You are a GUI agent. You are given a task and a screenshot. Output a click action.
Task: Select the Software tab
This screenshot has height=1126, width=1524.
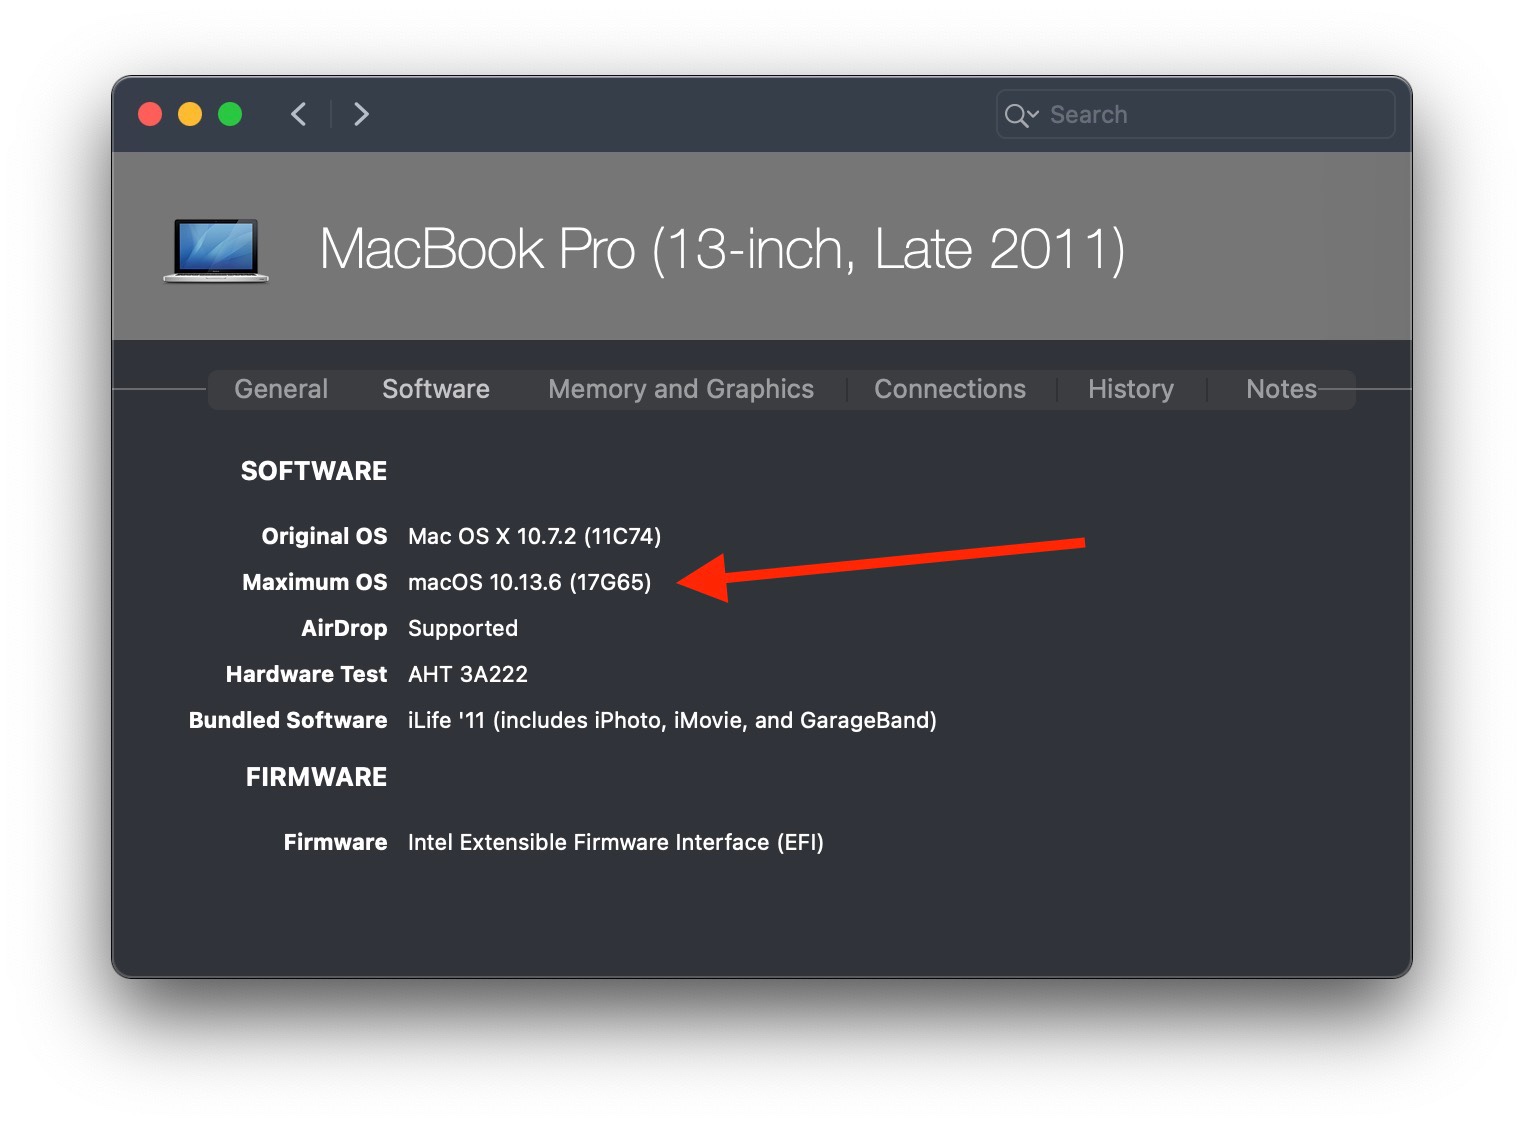436,389
